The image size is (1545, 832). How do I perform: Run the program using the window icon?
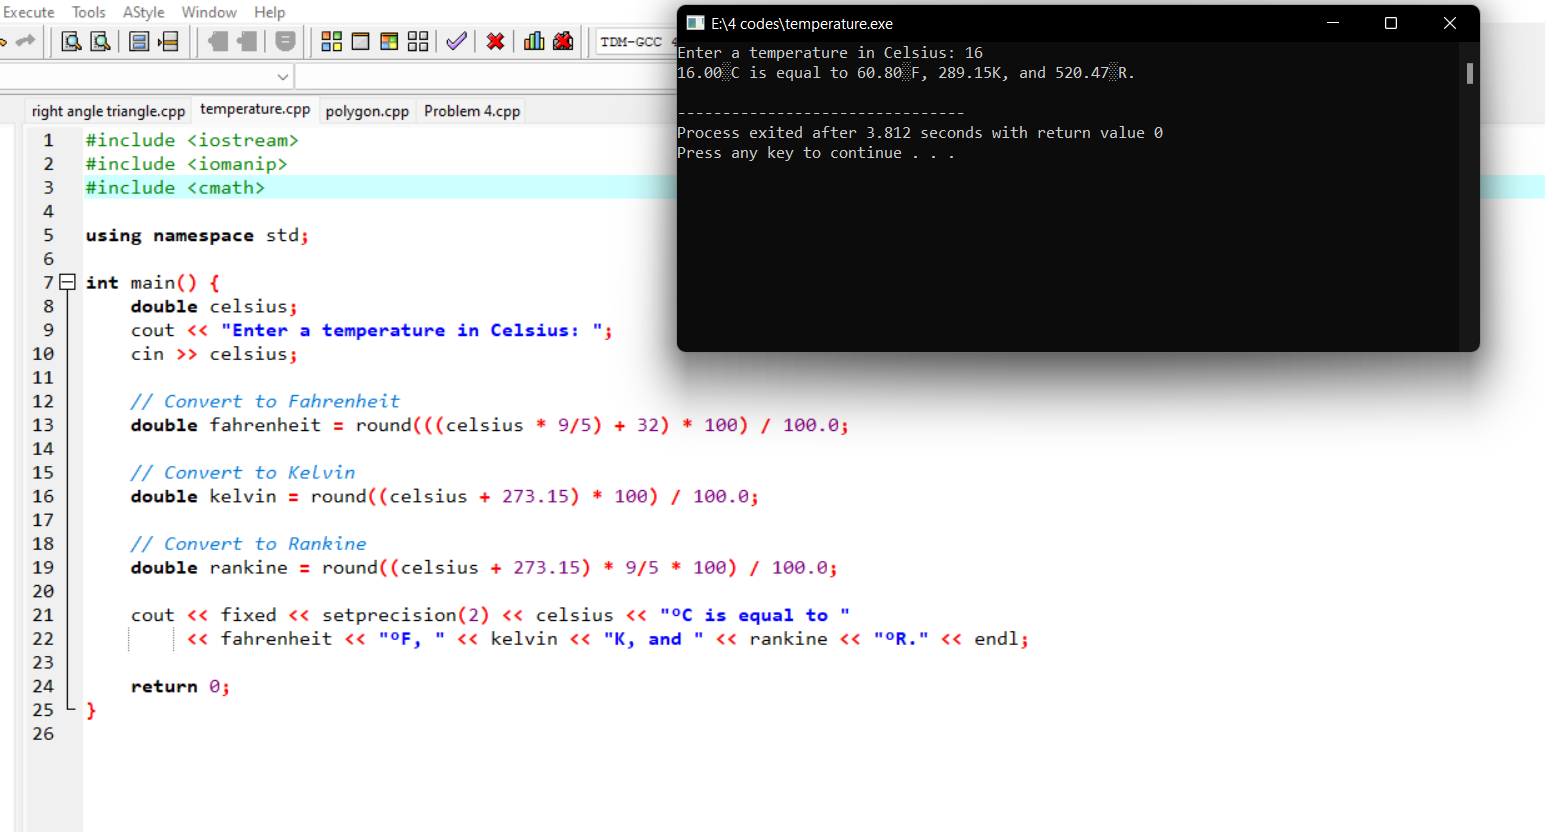coord(361,41)
